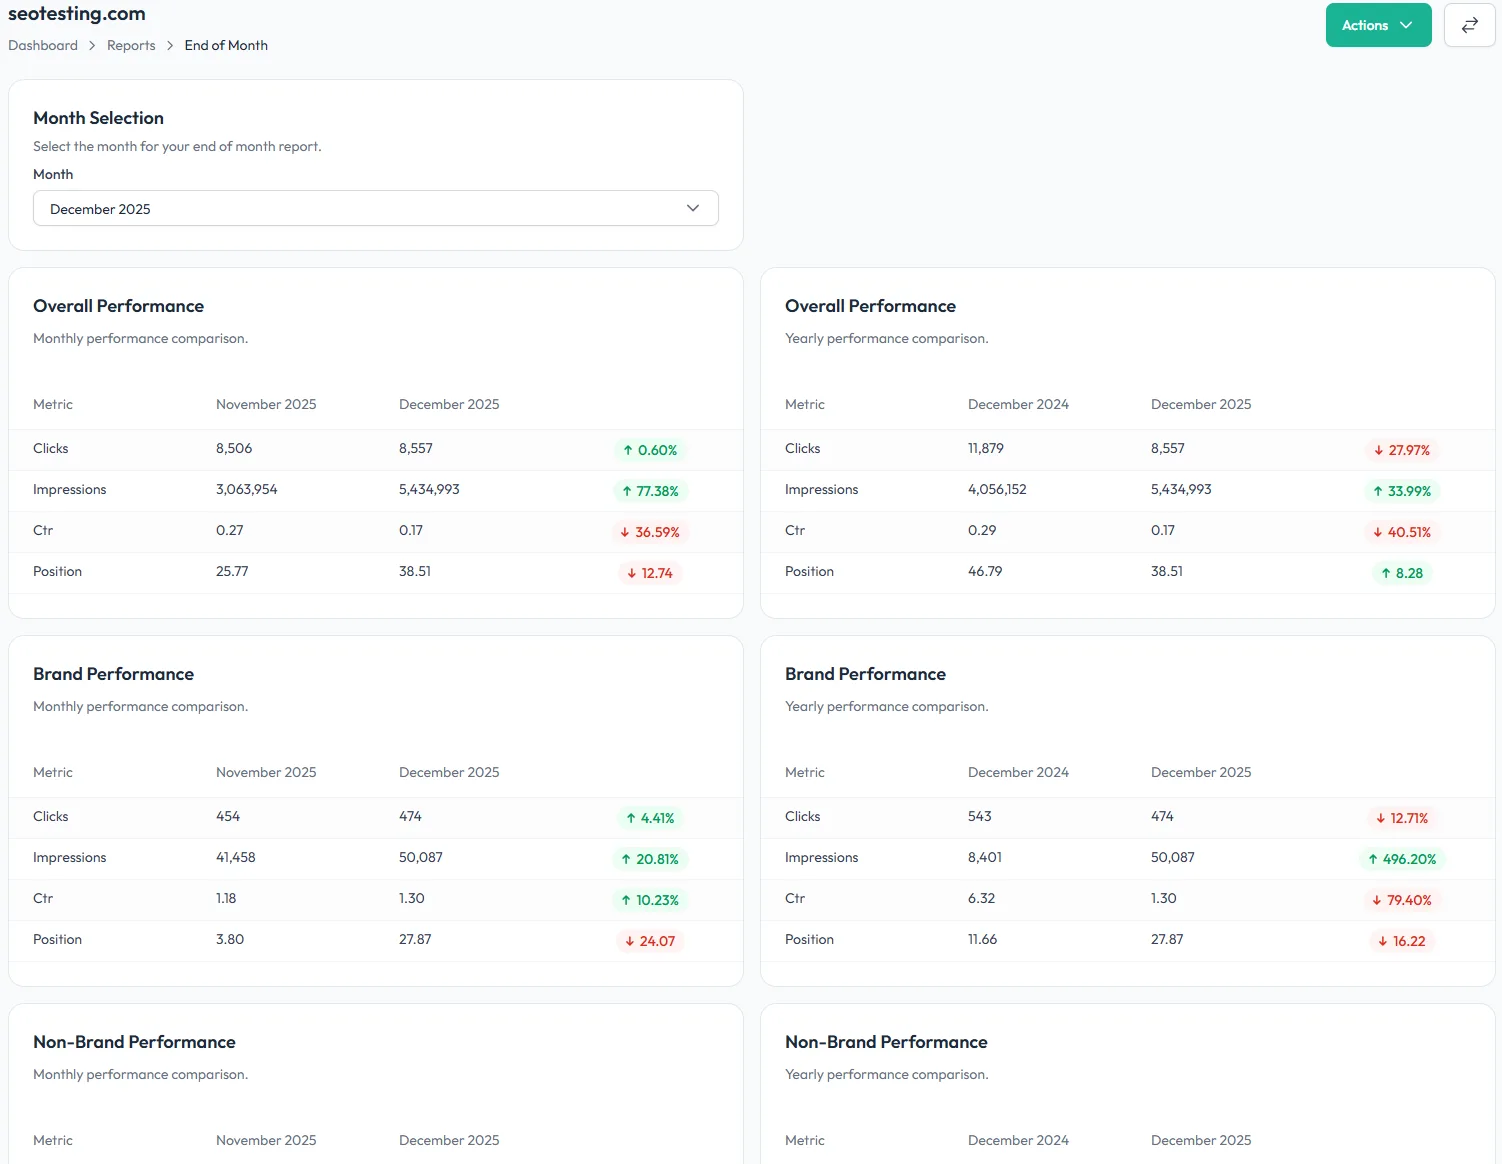Navigate to the Dashboard breadcrumb
1502x1164 pixels.
(42, 45)
